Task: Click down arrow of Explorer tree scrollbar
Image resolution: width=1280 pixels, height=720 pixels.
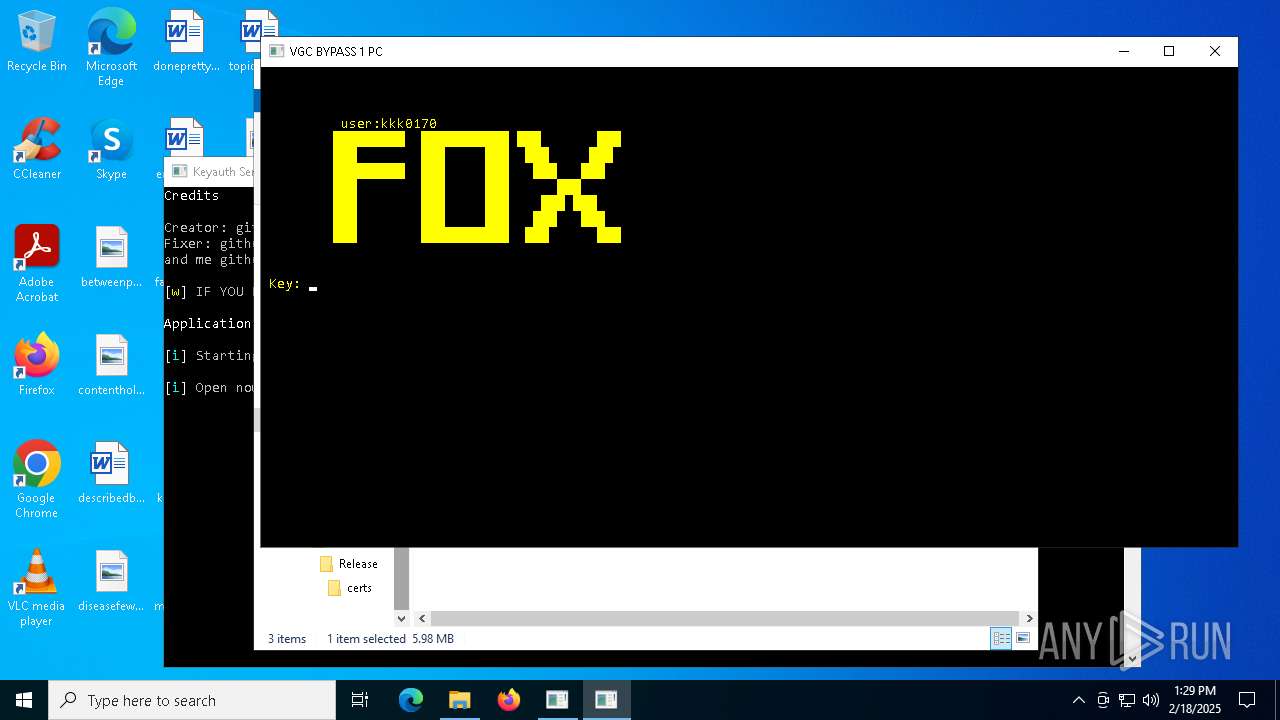Action: point(402,619)
